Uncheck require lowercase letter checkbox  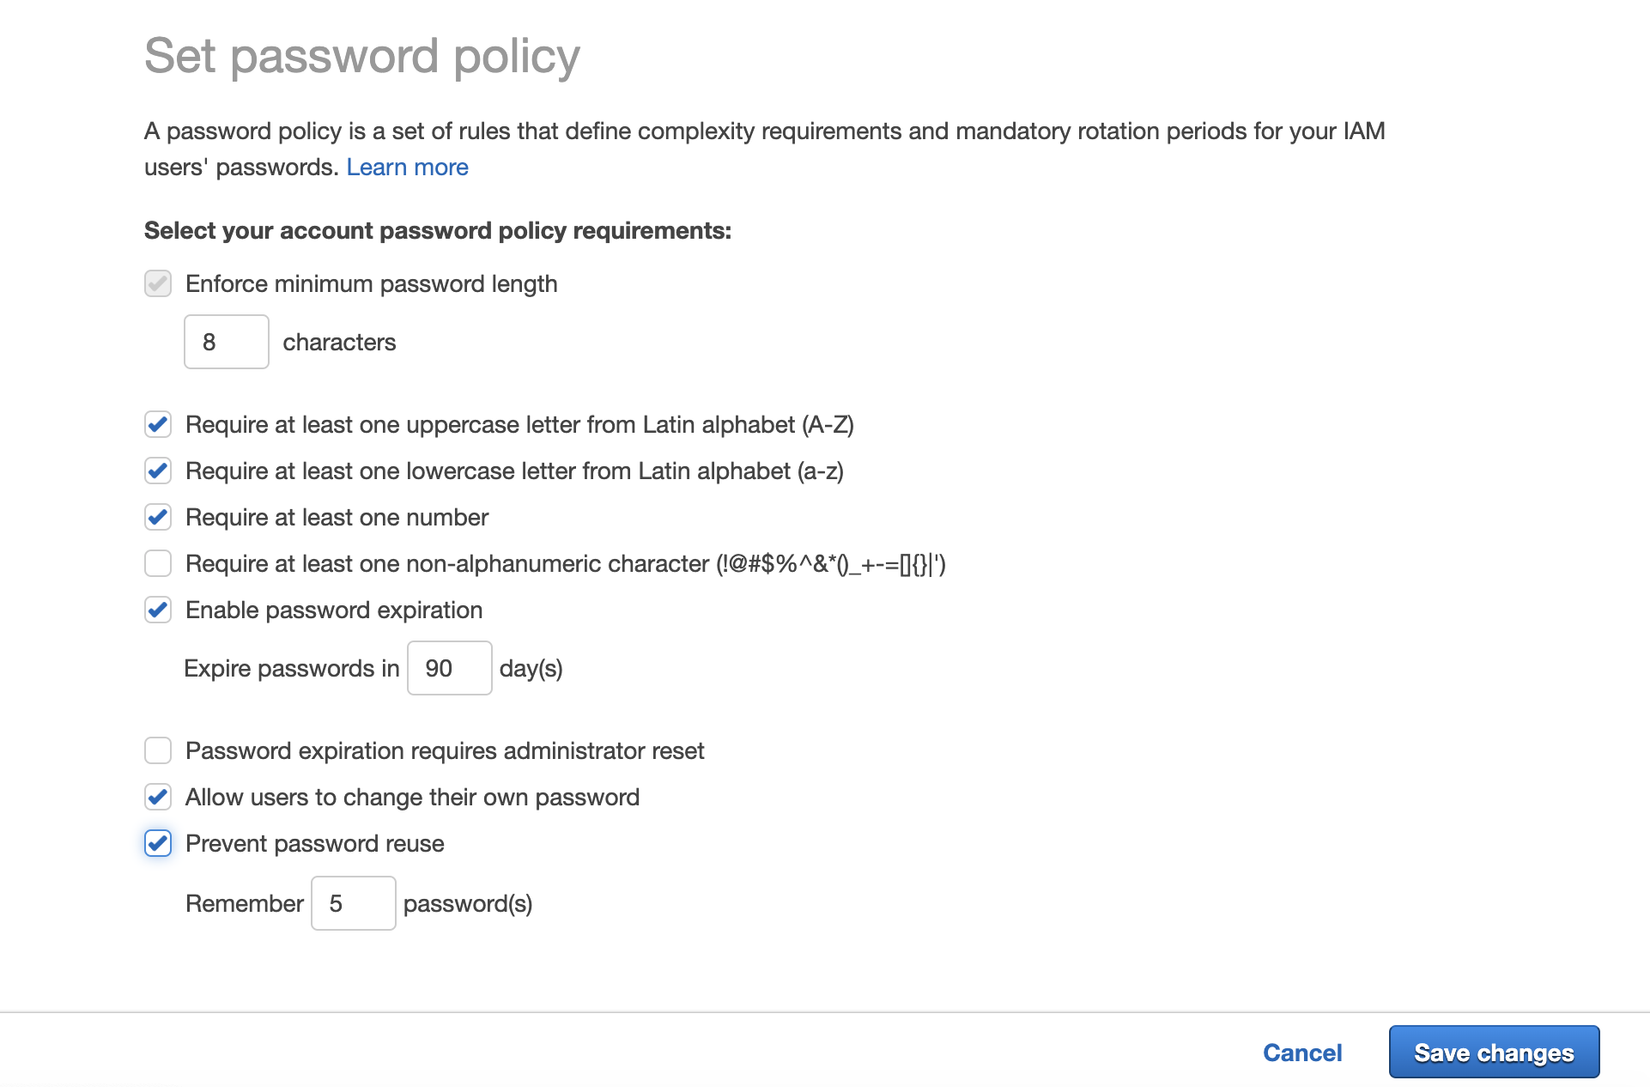coord(158,471)
